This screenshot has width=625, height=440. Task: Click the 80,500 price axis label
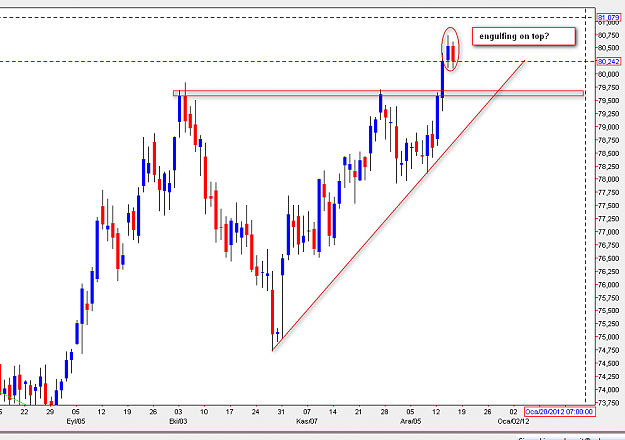pos(608,48)
